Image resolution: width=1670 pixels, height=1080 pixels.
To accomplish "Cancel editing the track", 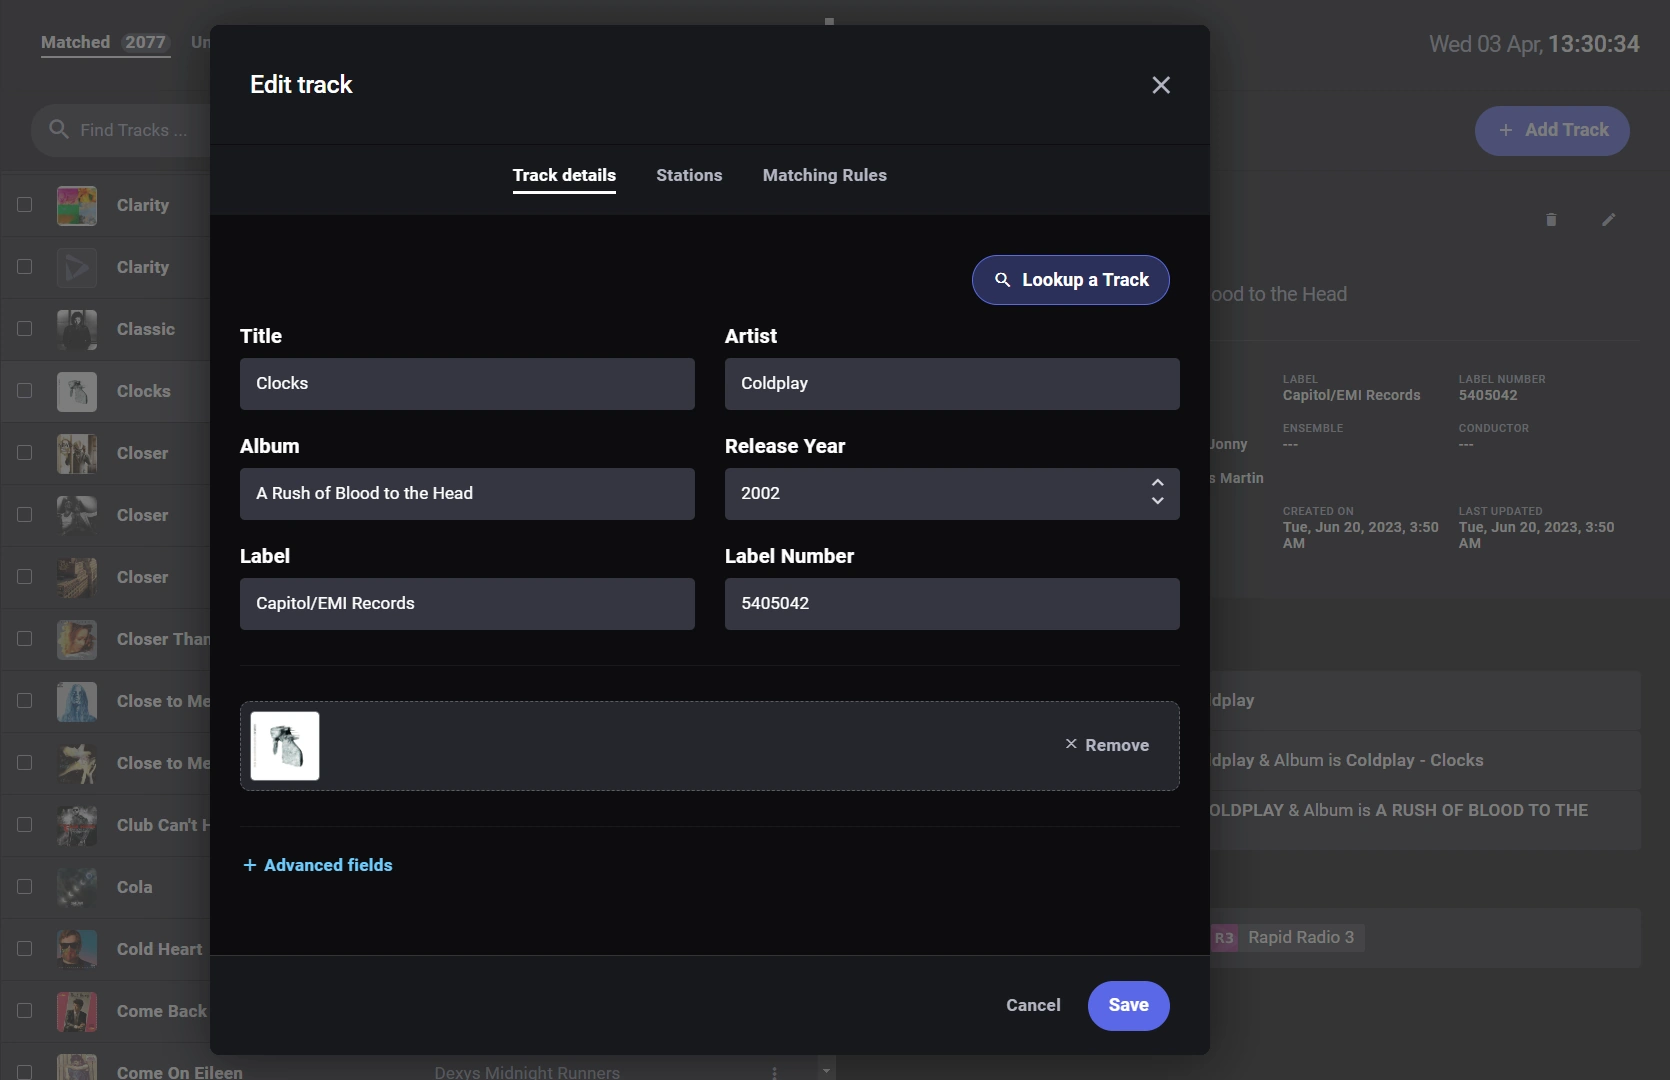I will 1033,1005.
